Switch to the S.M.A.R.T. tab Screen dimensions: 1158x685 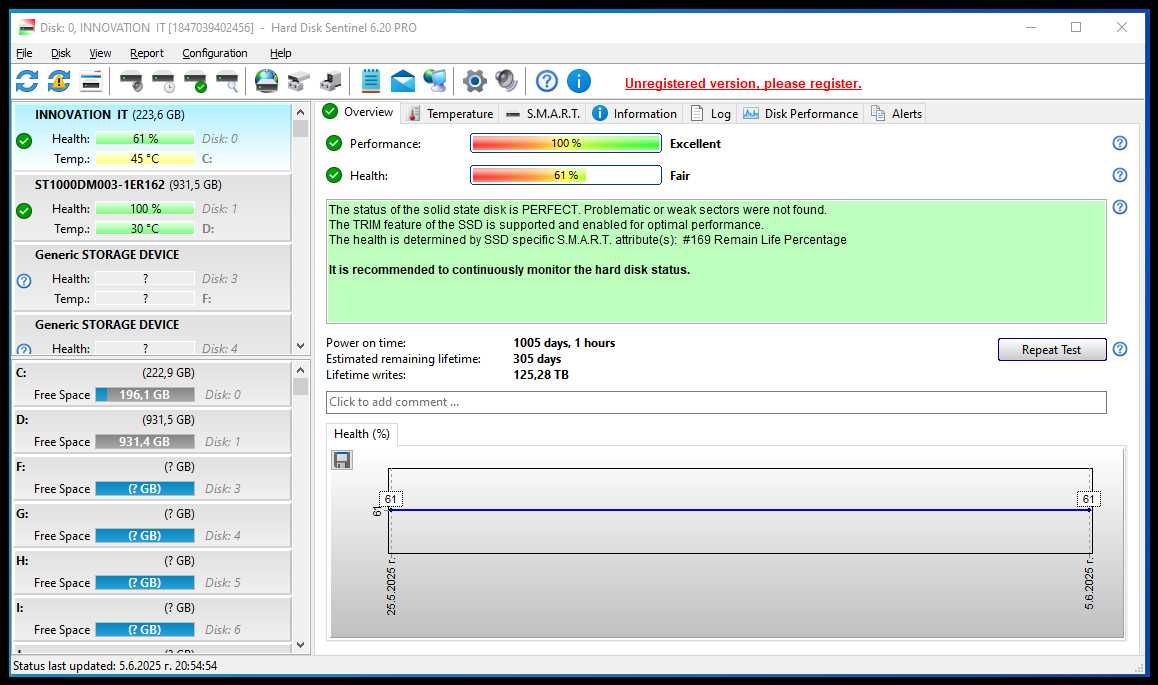(x=543, y=114)
